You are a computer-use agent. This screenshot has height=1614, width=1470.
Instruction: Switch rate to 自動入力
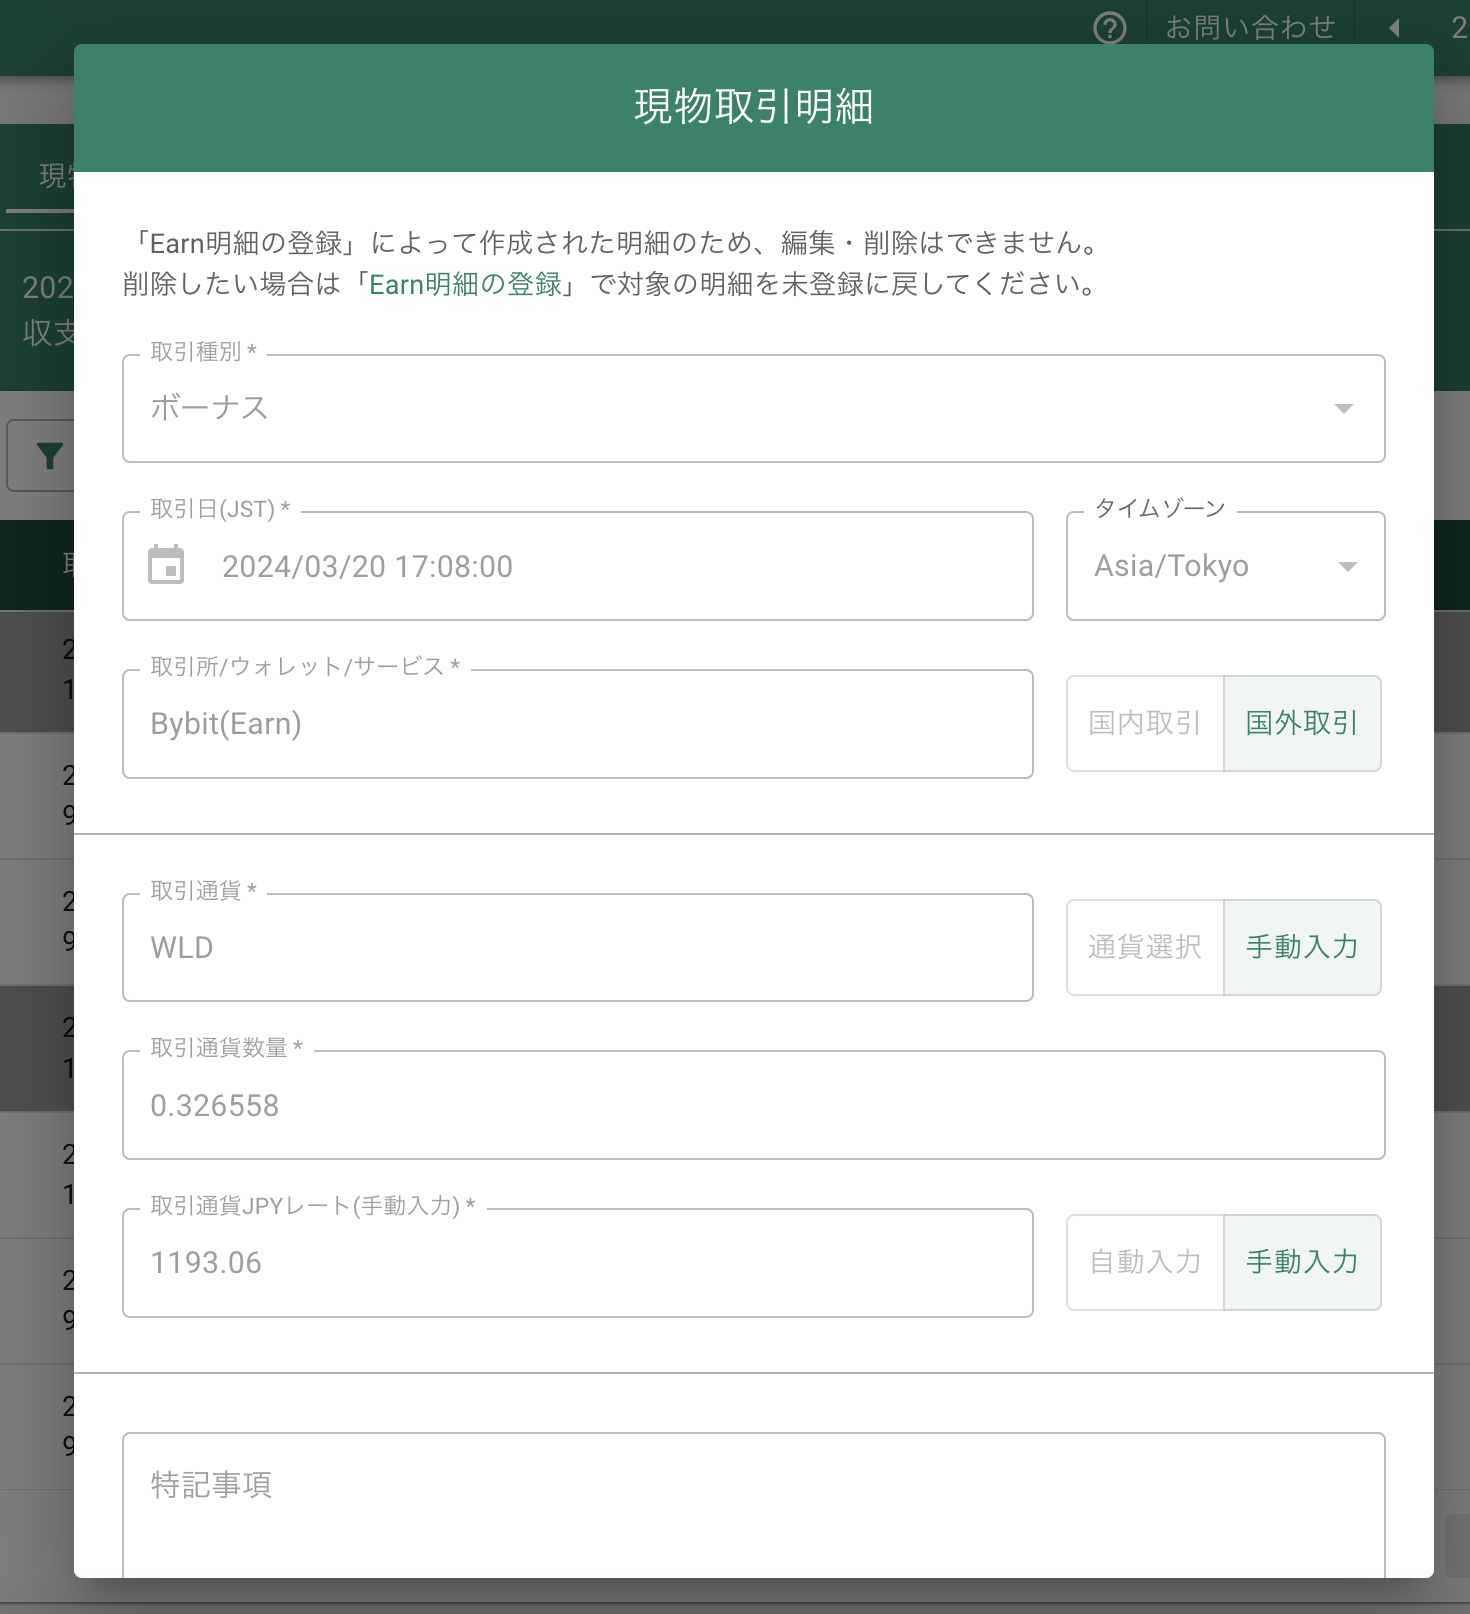click(1145, 1262)
